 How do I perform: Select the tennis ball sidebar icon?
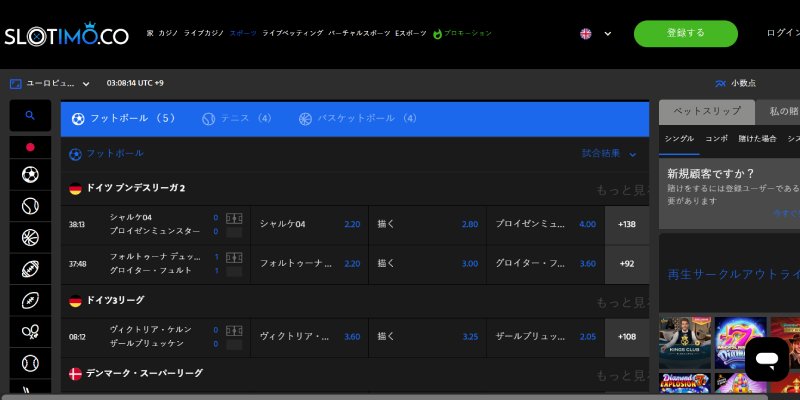[30, 206]
